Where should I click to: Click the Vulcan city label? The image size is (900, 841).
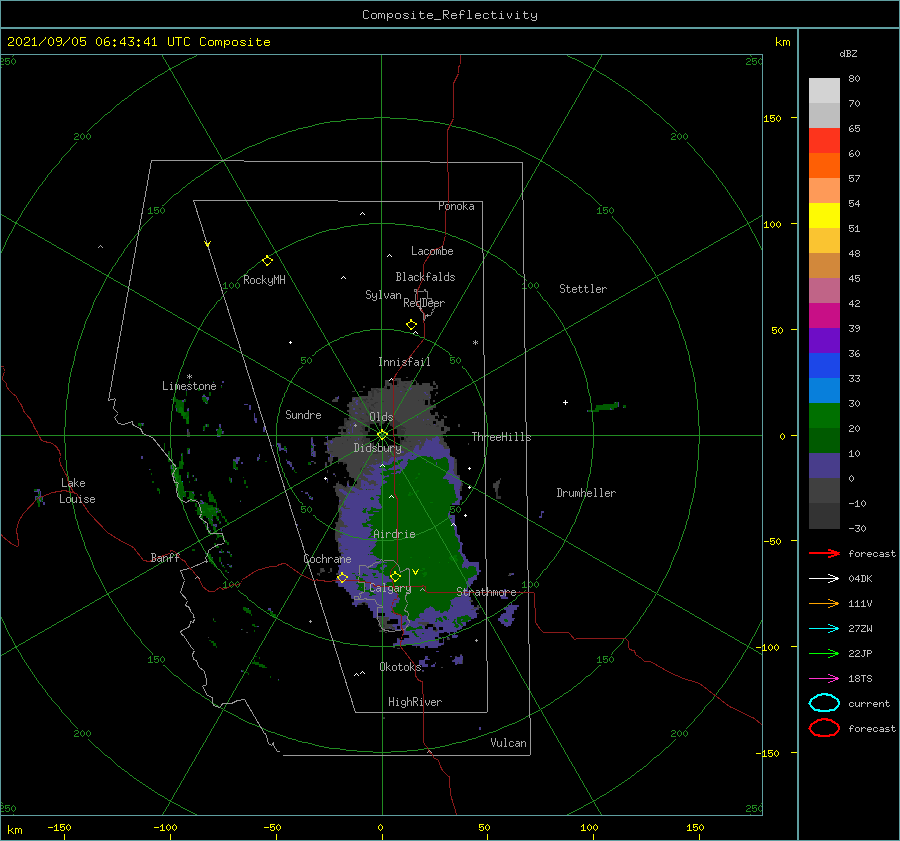tap(508, 742)
